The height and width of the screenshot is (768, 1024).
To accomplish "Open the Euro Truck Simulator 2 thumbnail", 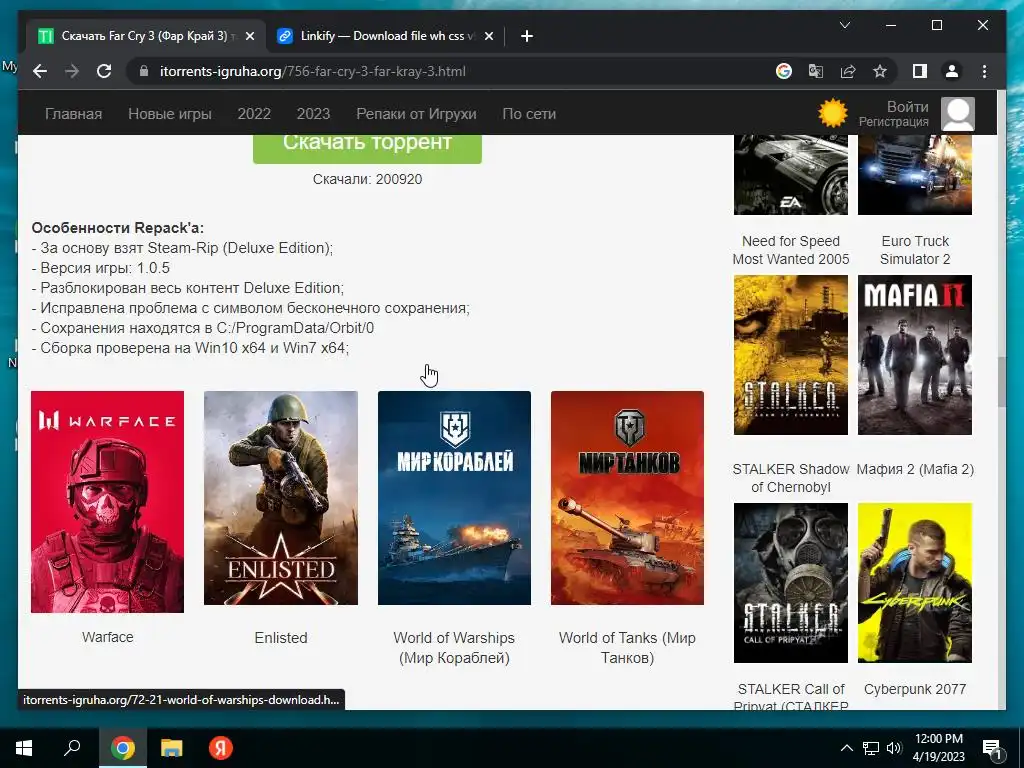I will (915, 174).
